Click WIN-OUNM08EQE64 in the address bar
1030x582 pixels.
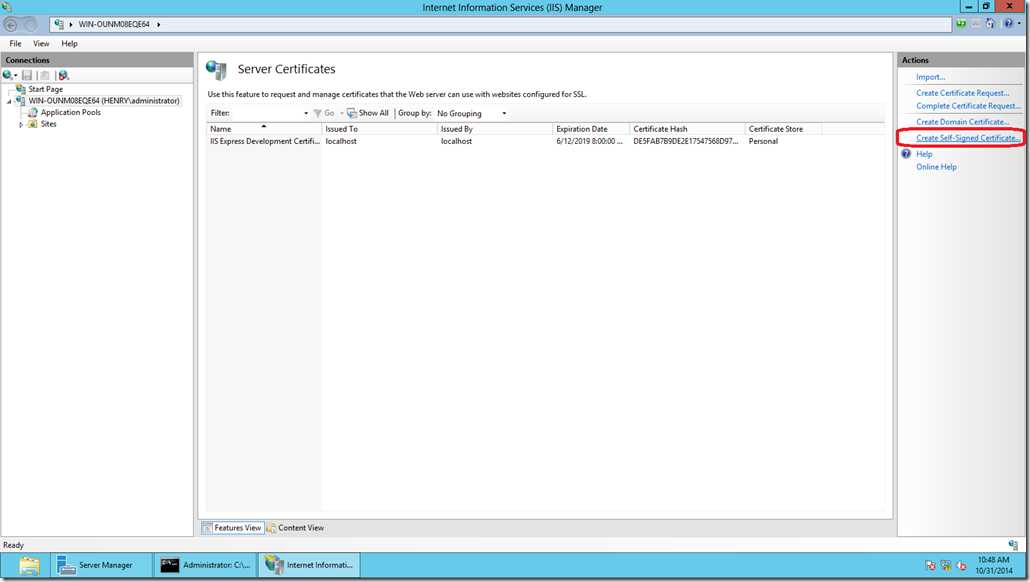click(x=114, y=24)
